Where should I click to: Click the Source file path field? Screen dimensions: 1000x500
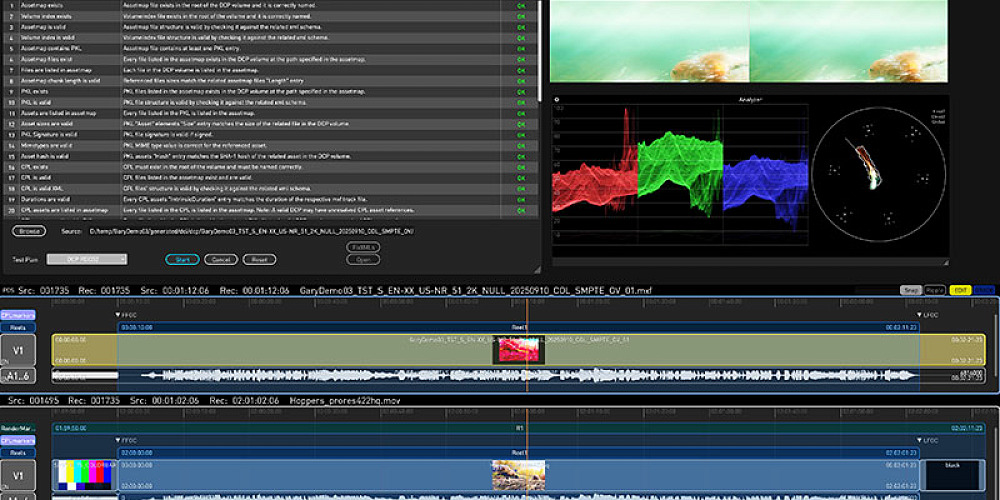tap(250, 231)
